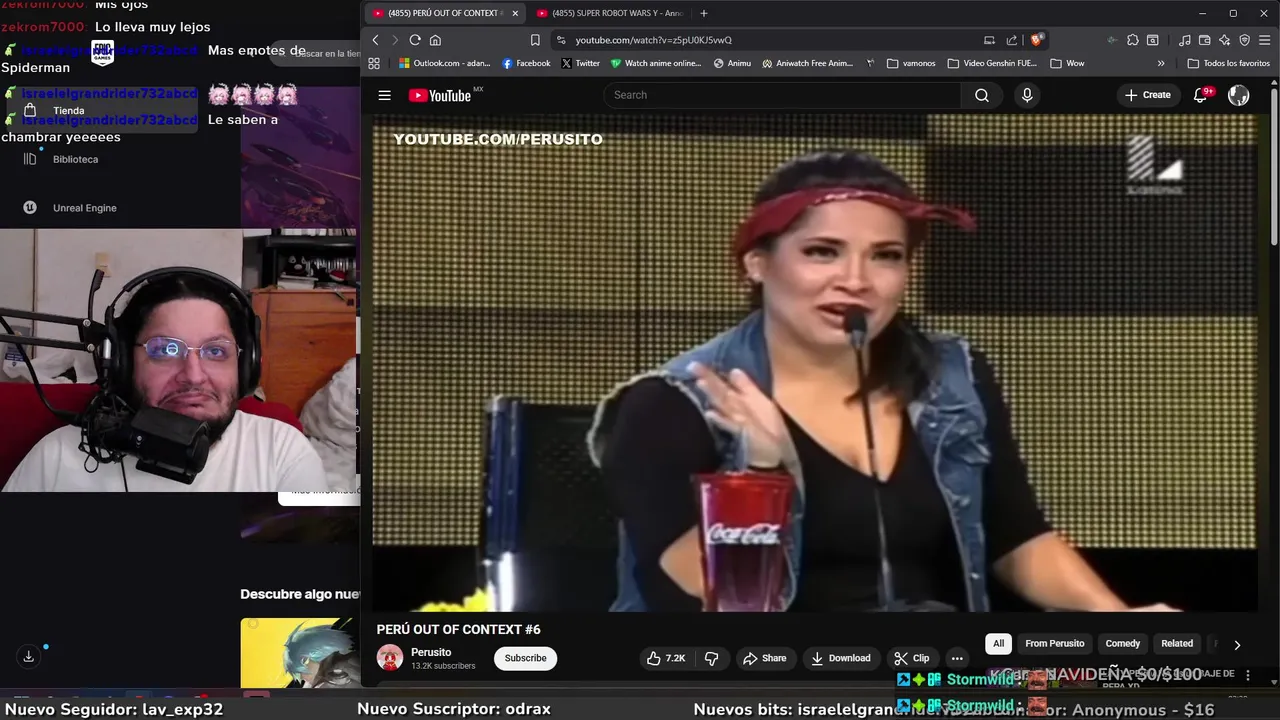Viewport: 1280px width, 720px height.
Task: Open the Create dropdown on YouTube
Action: click(1147, 95)
